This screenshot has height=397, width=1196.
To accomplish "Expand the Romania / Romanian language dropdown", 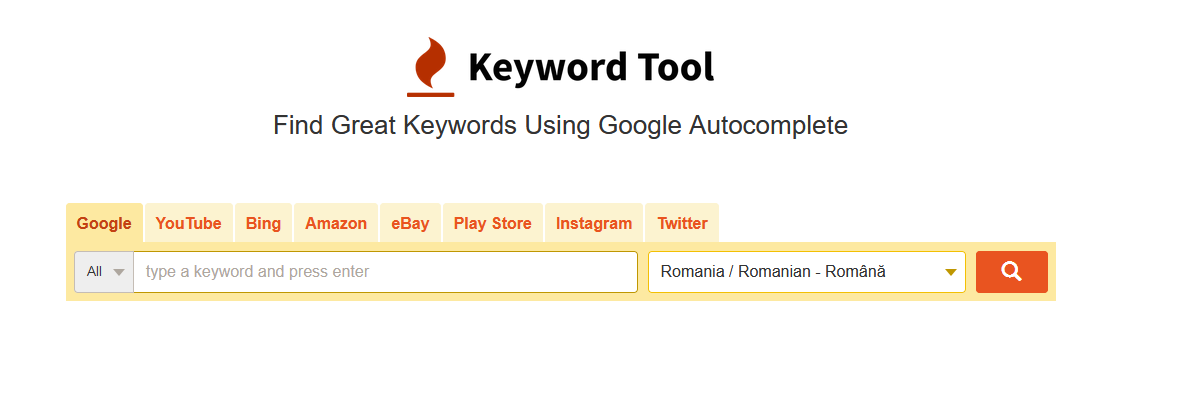I will click(807, 272).
